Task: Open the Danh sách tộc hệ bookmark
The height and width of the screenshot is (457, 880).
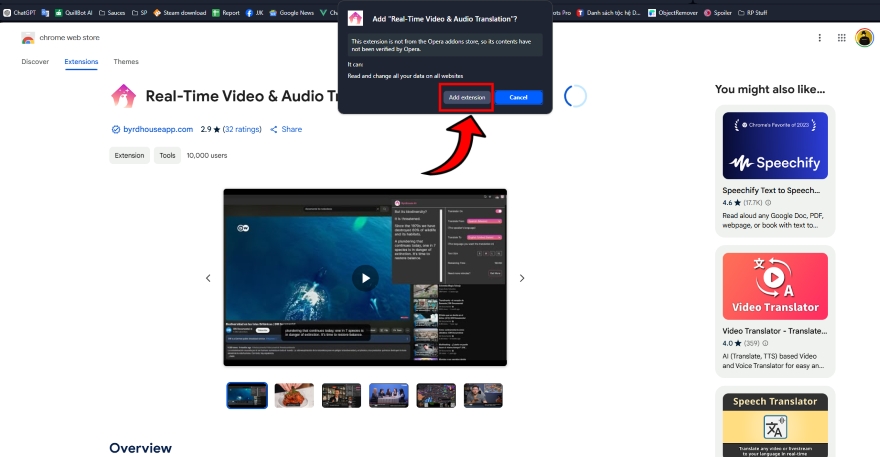Action: [x=608, y=12]
